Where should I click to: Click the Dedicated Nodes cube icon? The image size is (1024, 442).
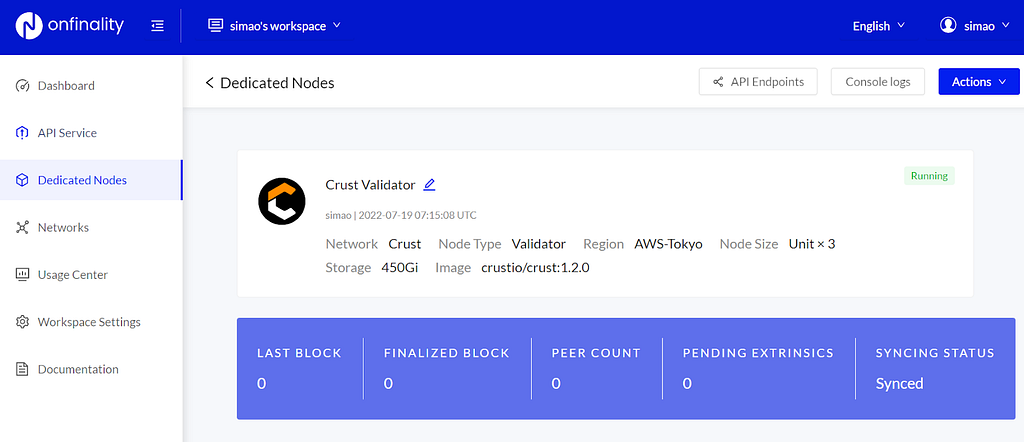pos(23,180)
